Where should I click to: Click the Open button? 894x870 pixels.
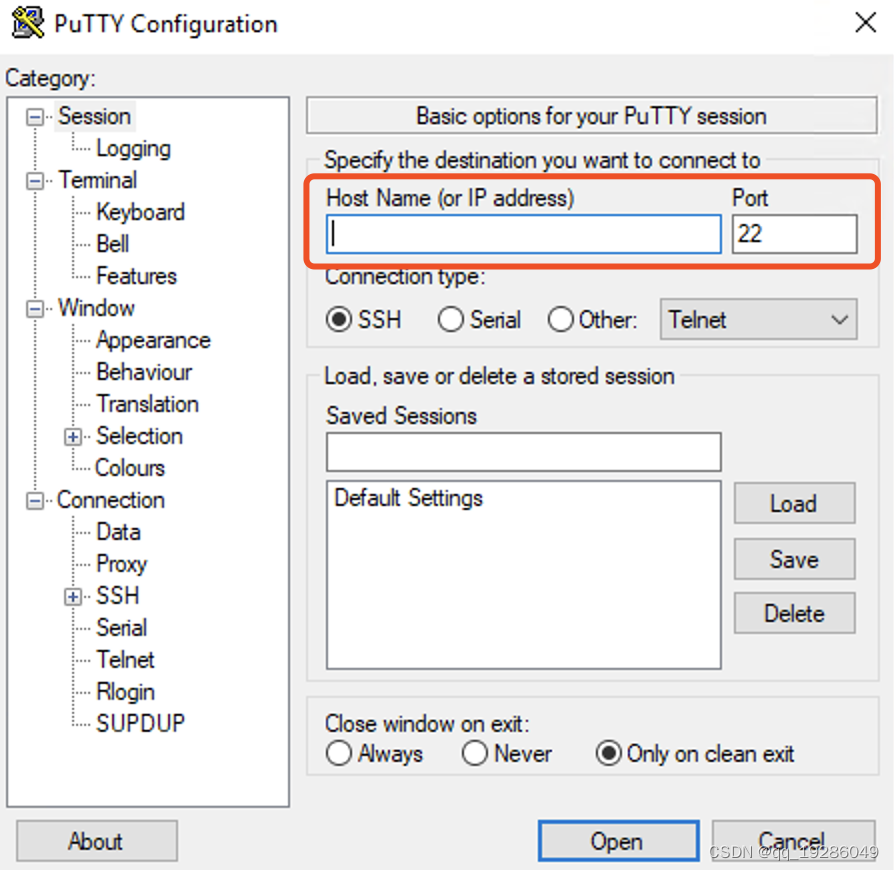[x=617, y=841]
